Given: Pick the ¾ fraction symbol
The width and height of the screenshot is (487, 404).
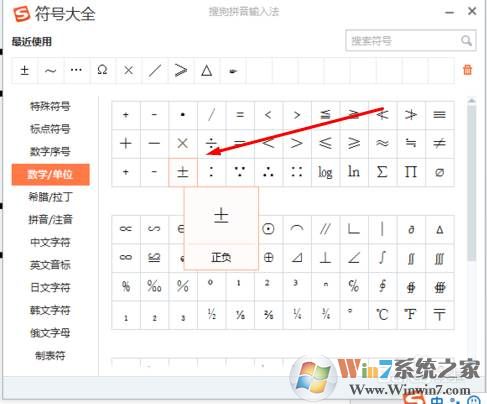Looking at the screenshot, I should pos(325,315).
